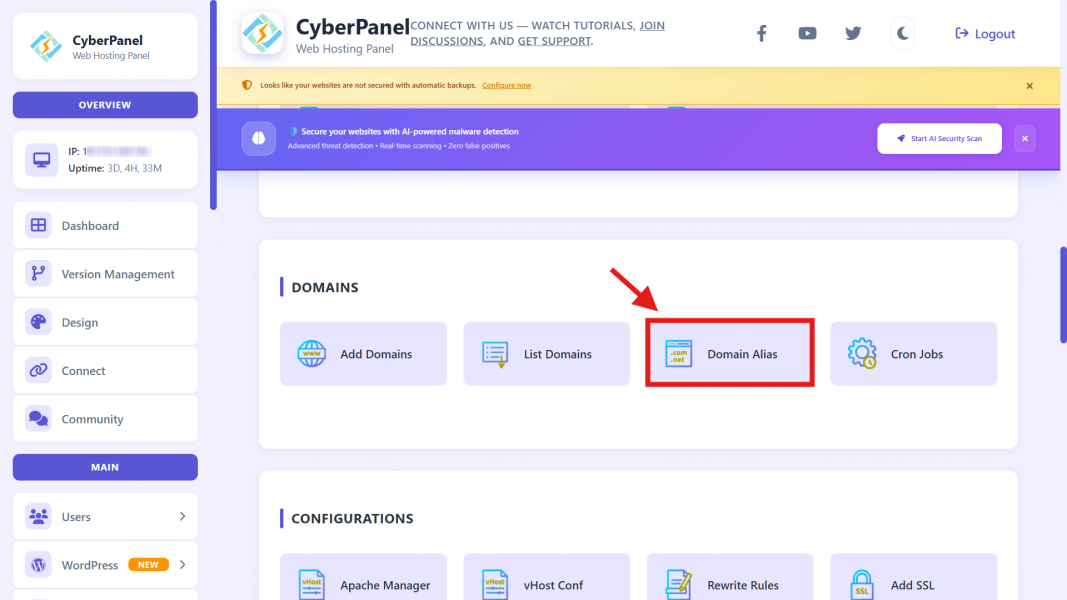The height and width of the screenshot is (600, 1067).
Task: Click the Rewrite Rules pencil document icon
Action: [678, 584]
